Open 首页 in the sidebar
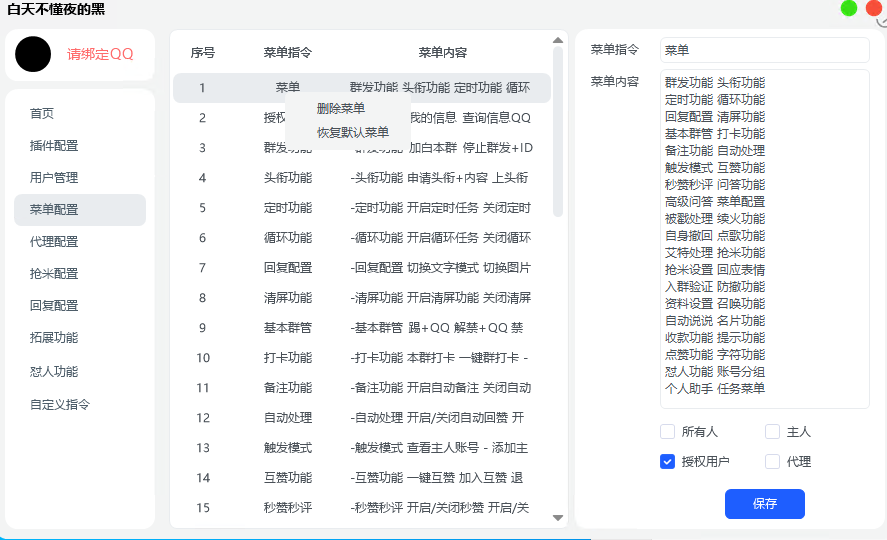887x540 pixels. (42, 114)
